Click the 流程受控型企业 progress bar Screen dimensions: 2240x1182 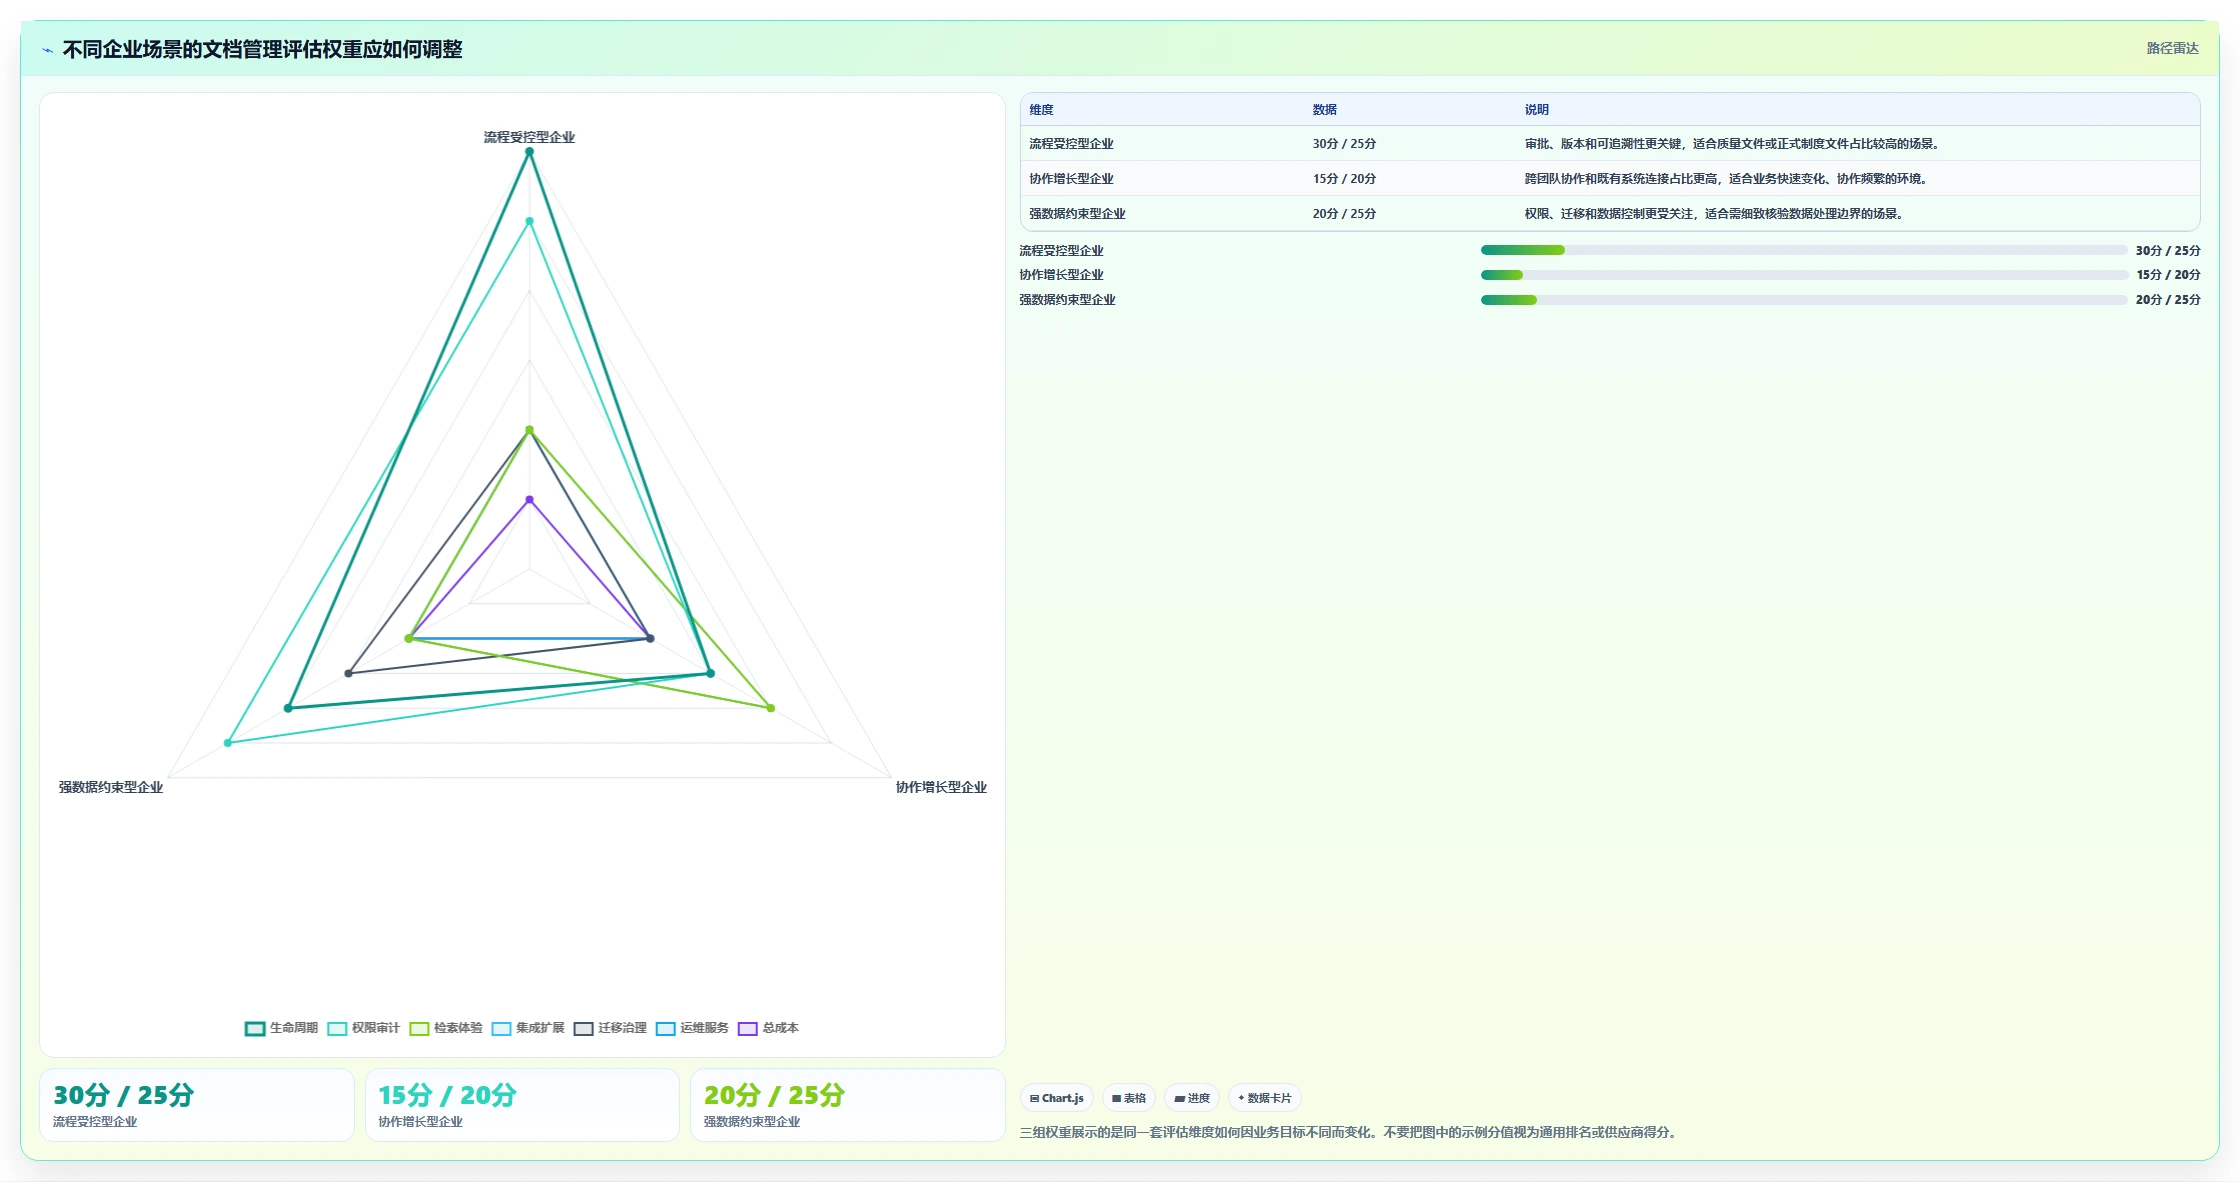point(1803,250)
